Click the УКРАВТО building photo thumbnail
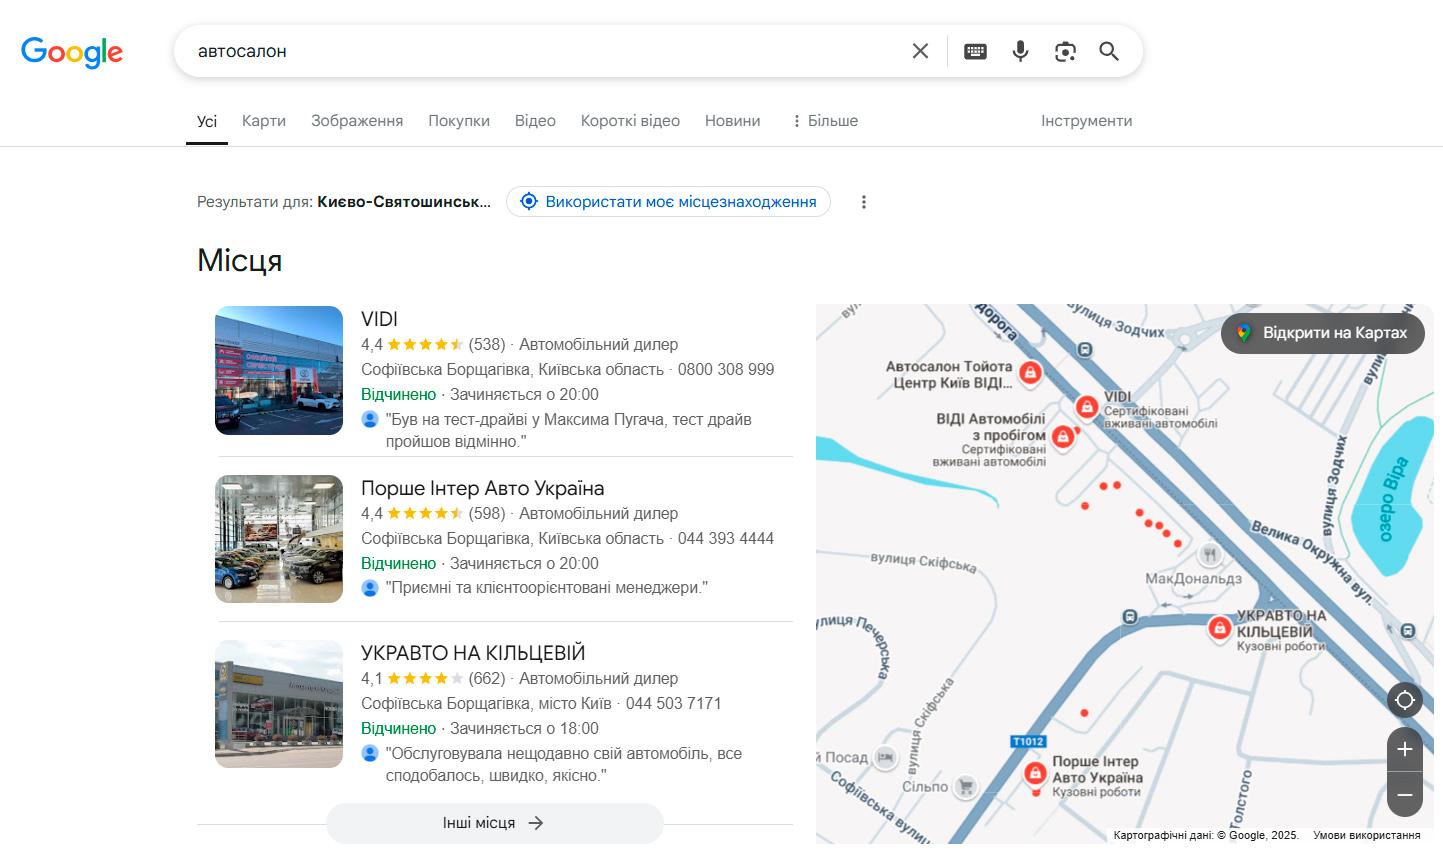 coord(279,704)
